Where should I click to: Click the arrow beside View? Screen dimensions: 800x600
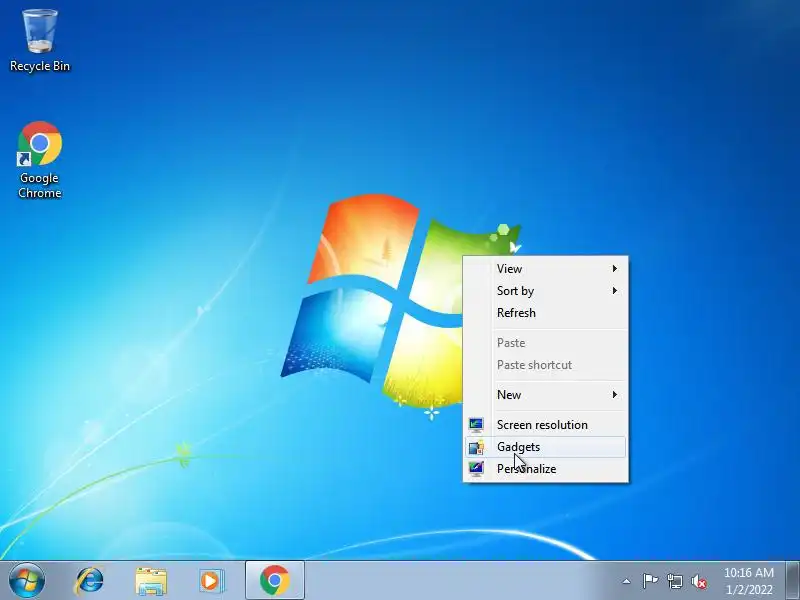click(615, 268)
